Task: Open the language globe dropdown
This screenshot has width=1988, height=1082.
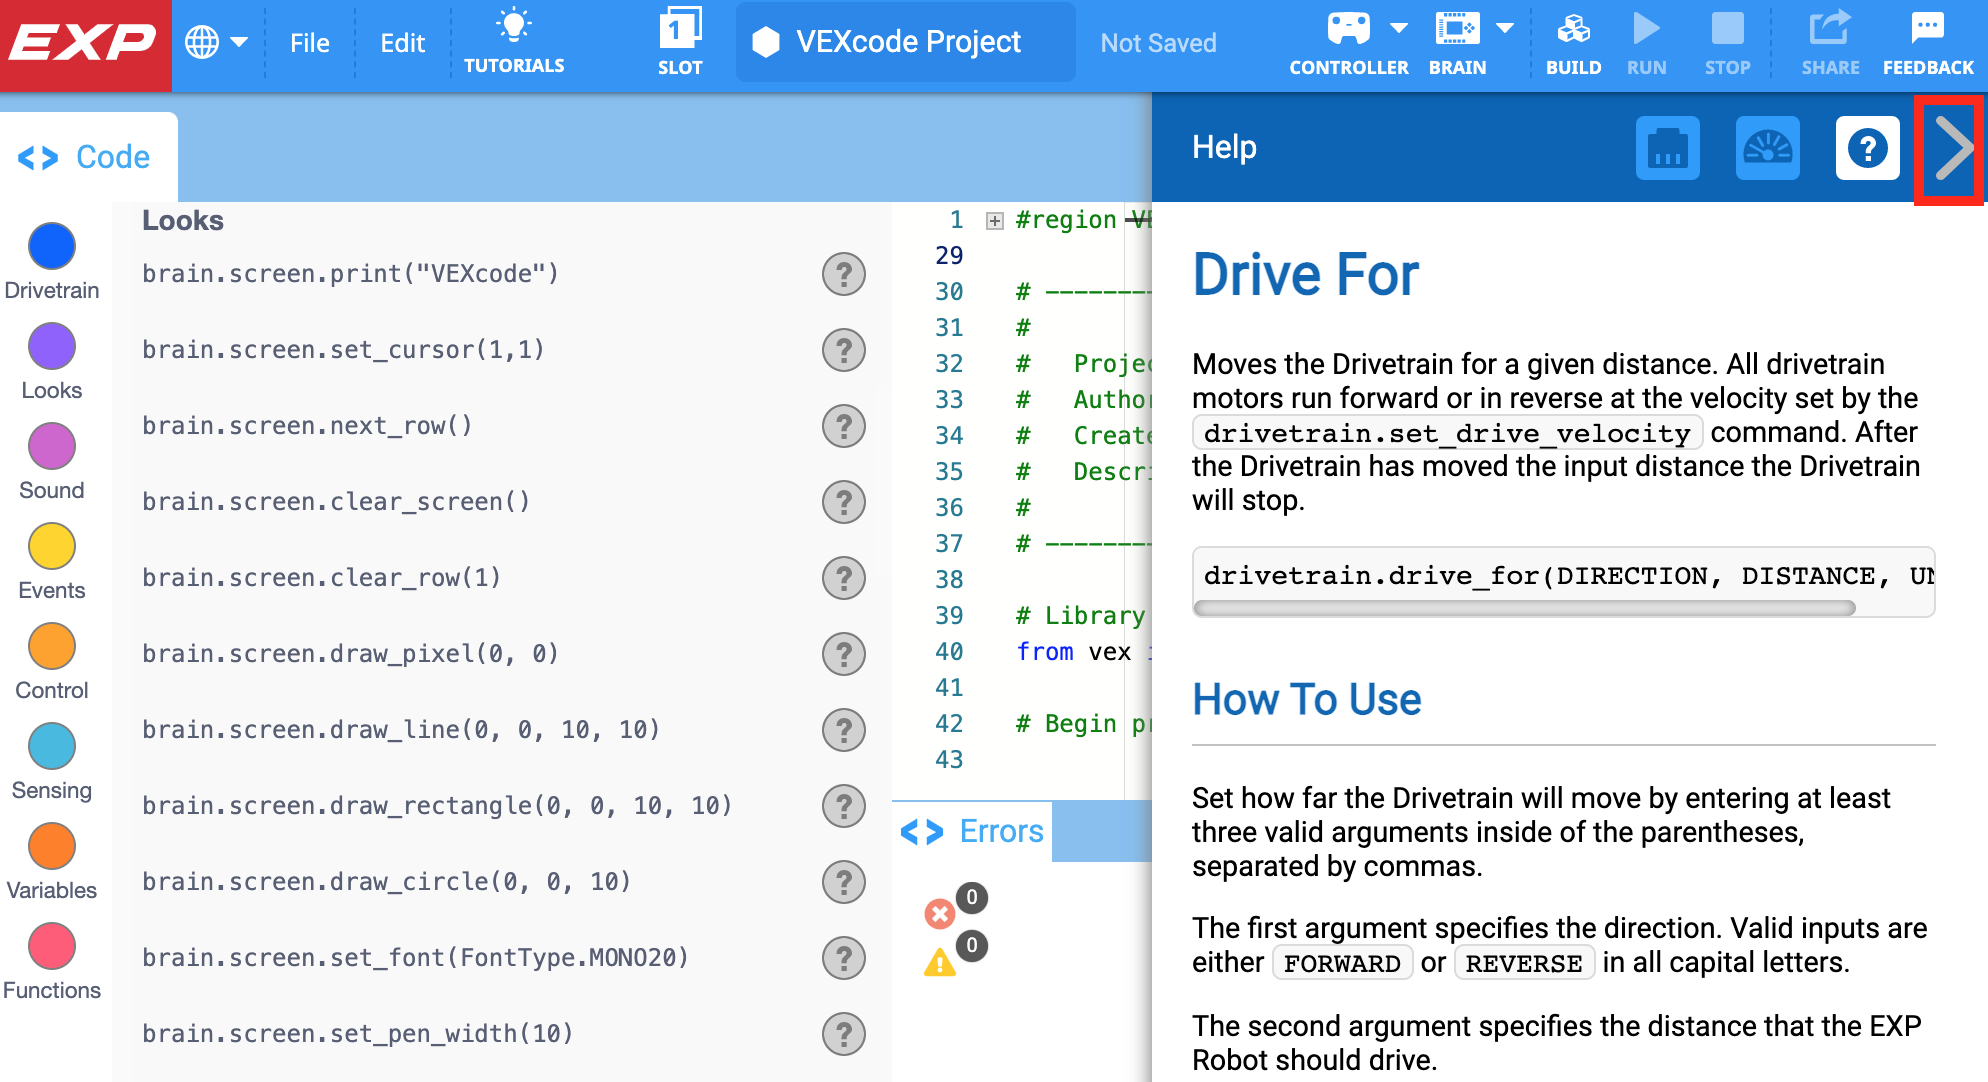Action: (x=216, y=42)
